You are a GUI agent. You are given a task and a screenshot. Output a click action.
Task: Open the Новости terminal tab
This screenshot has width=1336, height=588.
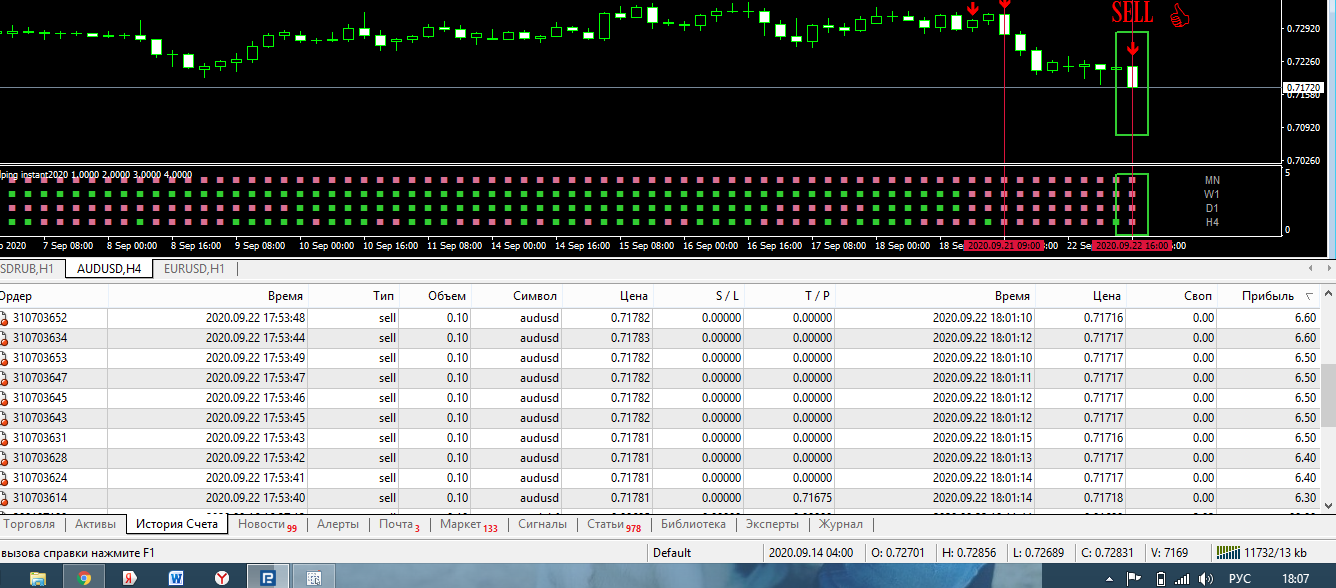coord(261,524)
